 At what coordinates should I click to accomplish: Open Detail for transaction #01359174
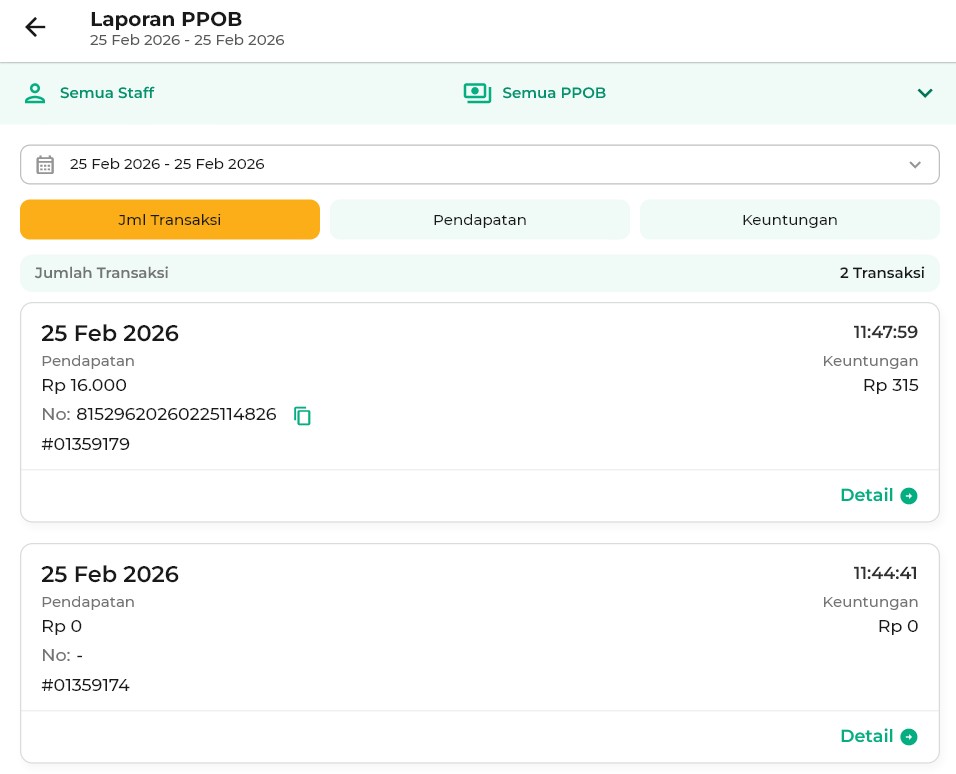point(866,736)
